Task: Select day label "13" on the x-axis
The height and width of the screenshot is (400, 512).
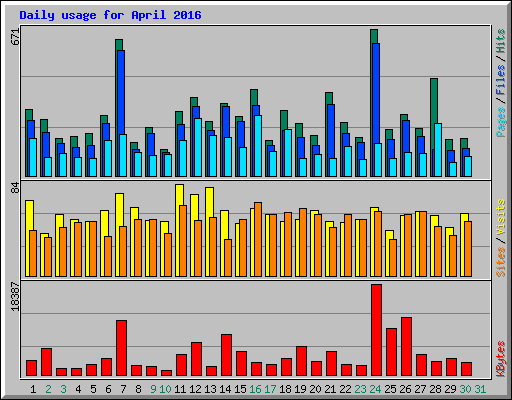Action: [210, 389]
